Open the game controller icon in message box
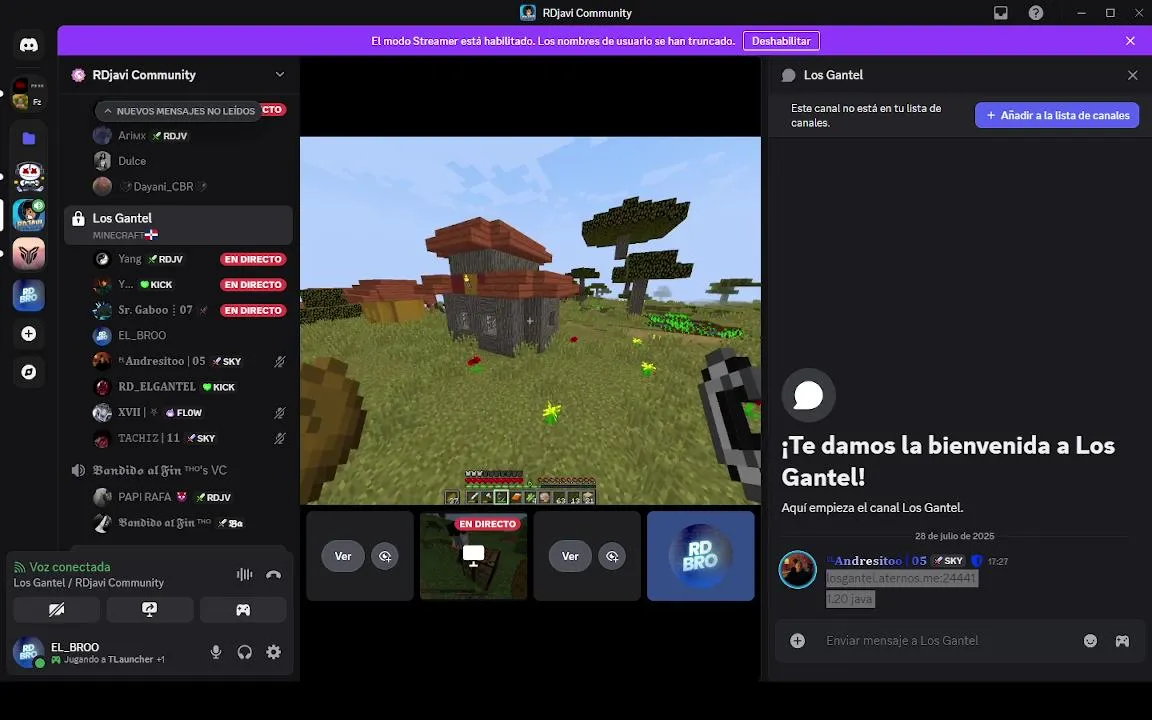1152x720 pixels. [x=1122, y=641]
